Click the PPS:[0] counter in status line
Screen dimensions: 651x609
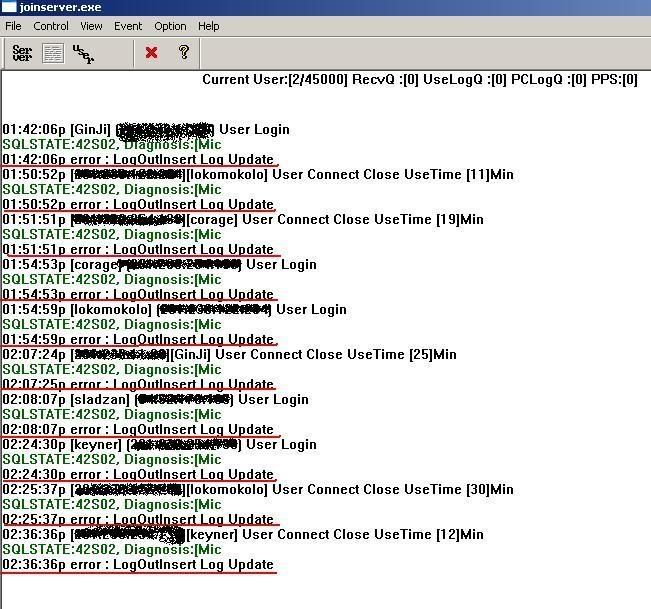[615, 80]
